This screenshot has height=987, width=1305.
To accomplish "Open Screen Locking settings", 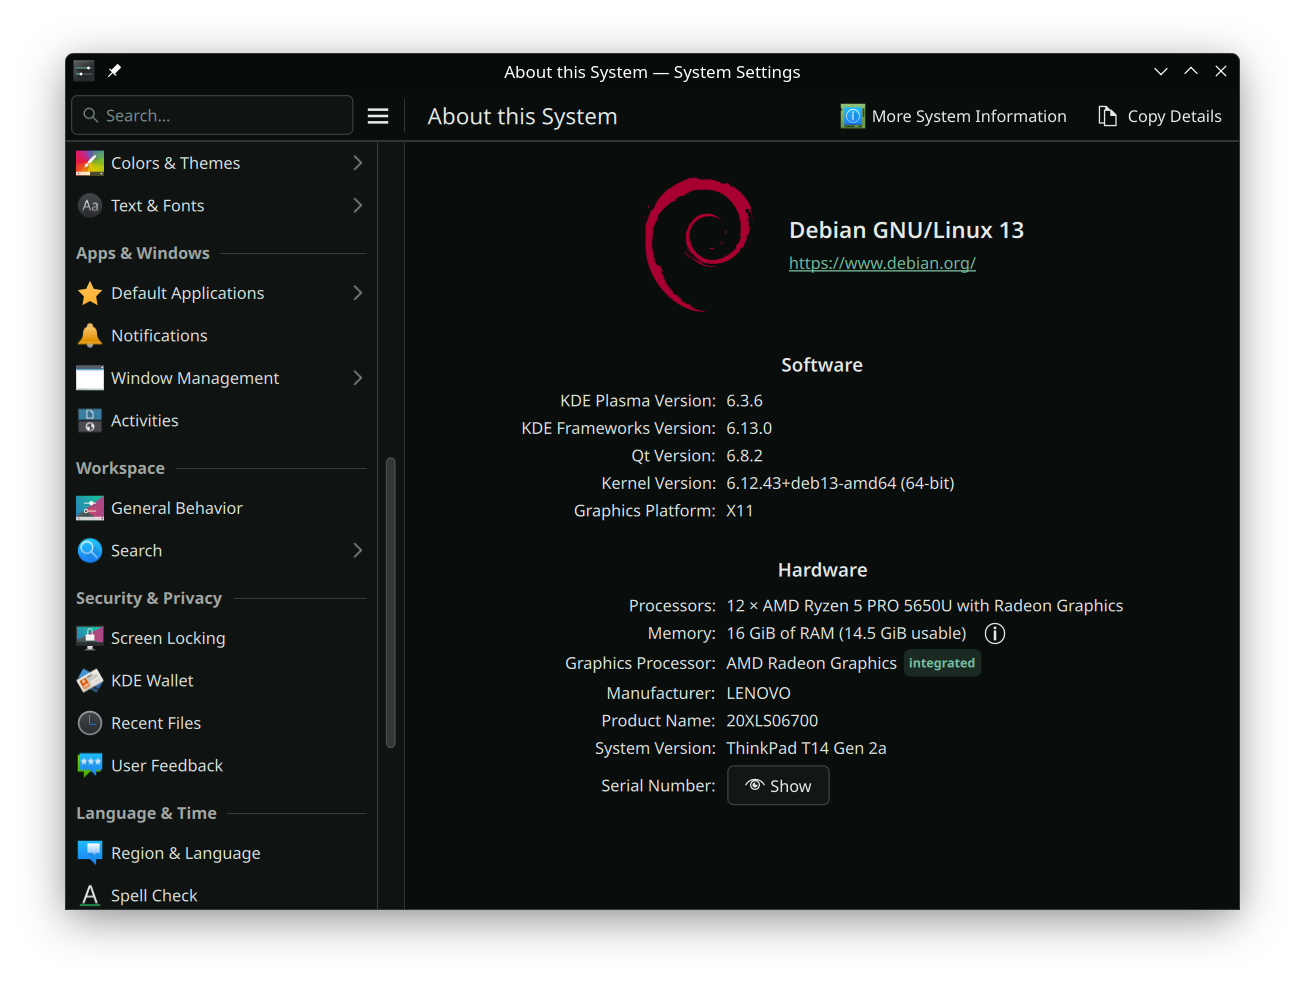I will click(x=221, y=638).
